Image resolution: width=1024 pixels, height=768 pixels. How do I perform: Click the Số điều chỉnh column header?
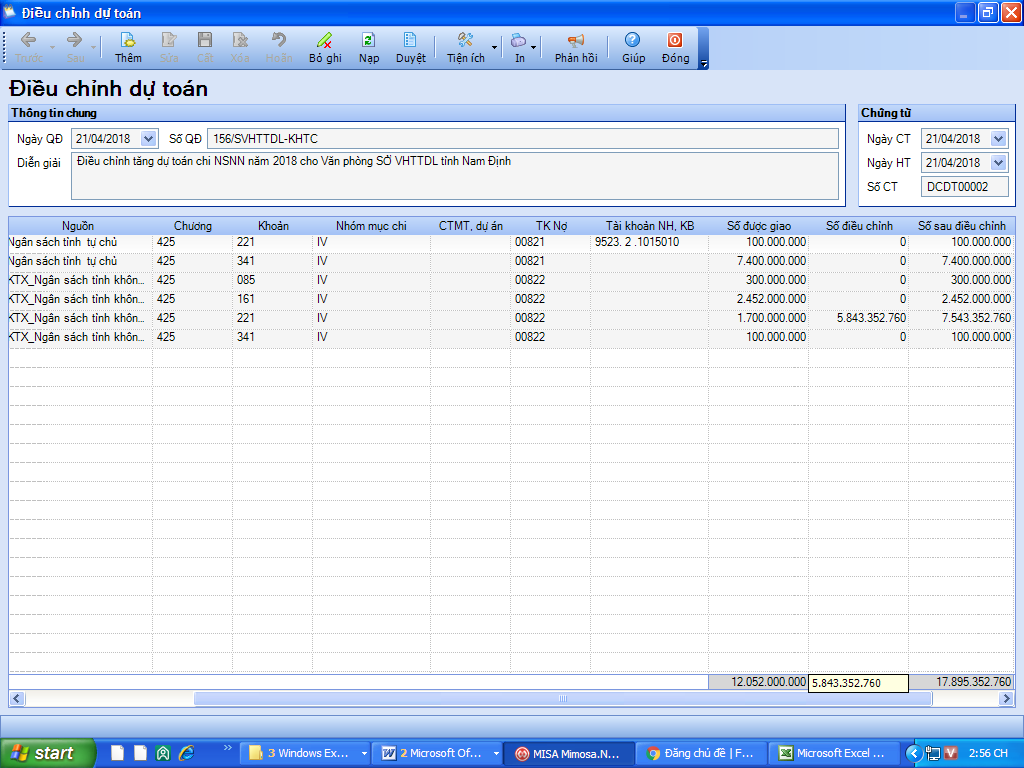tap(859, 226)
